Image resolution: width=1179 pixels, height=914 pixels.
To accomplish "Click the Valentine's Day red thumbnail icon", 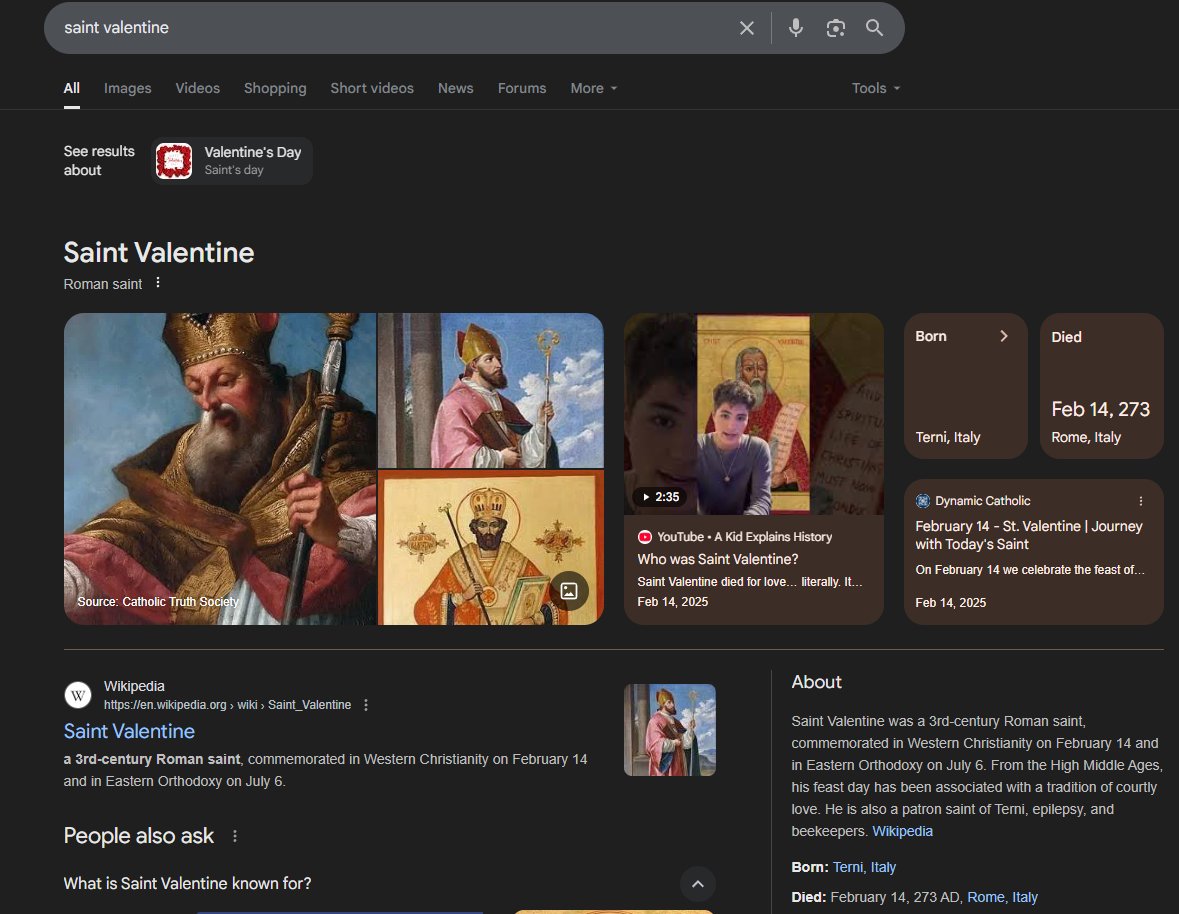I will pos(174,161).
